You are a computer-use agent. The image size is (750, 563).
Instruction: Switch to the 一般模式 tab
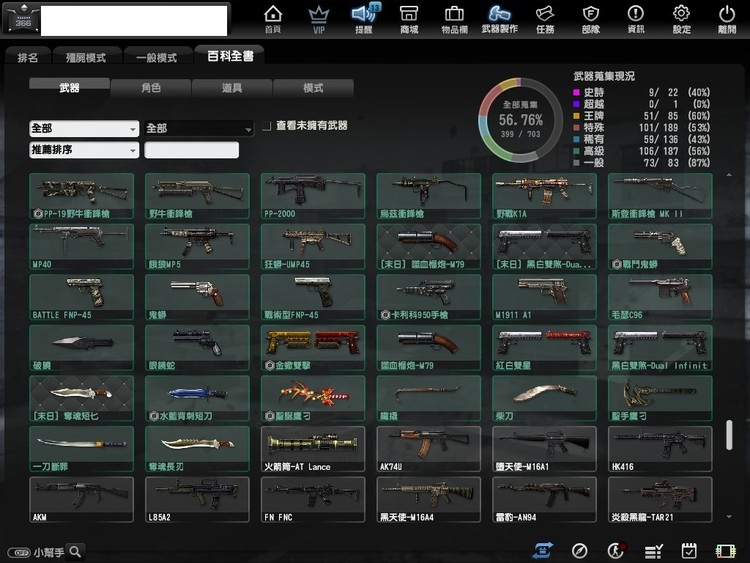pyautogui.click(x=157, y=57)
